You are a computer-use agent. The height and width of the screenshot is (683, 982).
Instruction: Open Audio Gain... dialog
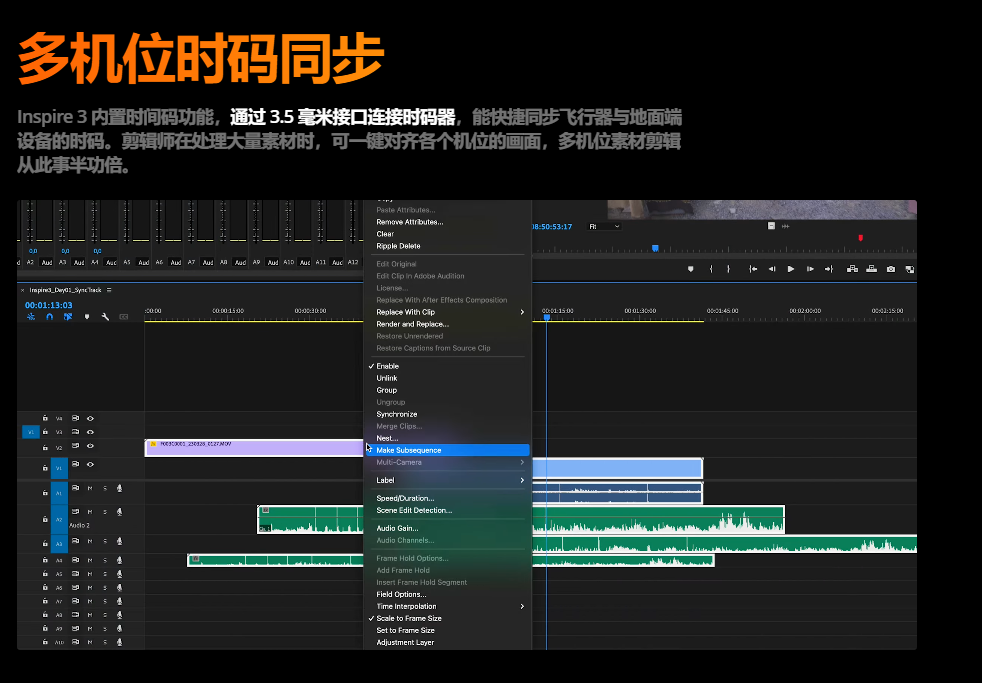tap(447, 528)
